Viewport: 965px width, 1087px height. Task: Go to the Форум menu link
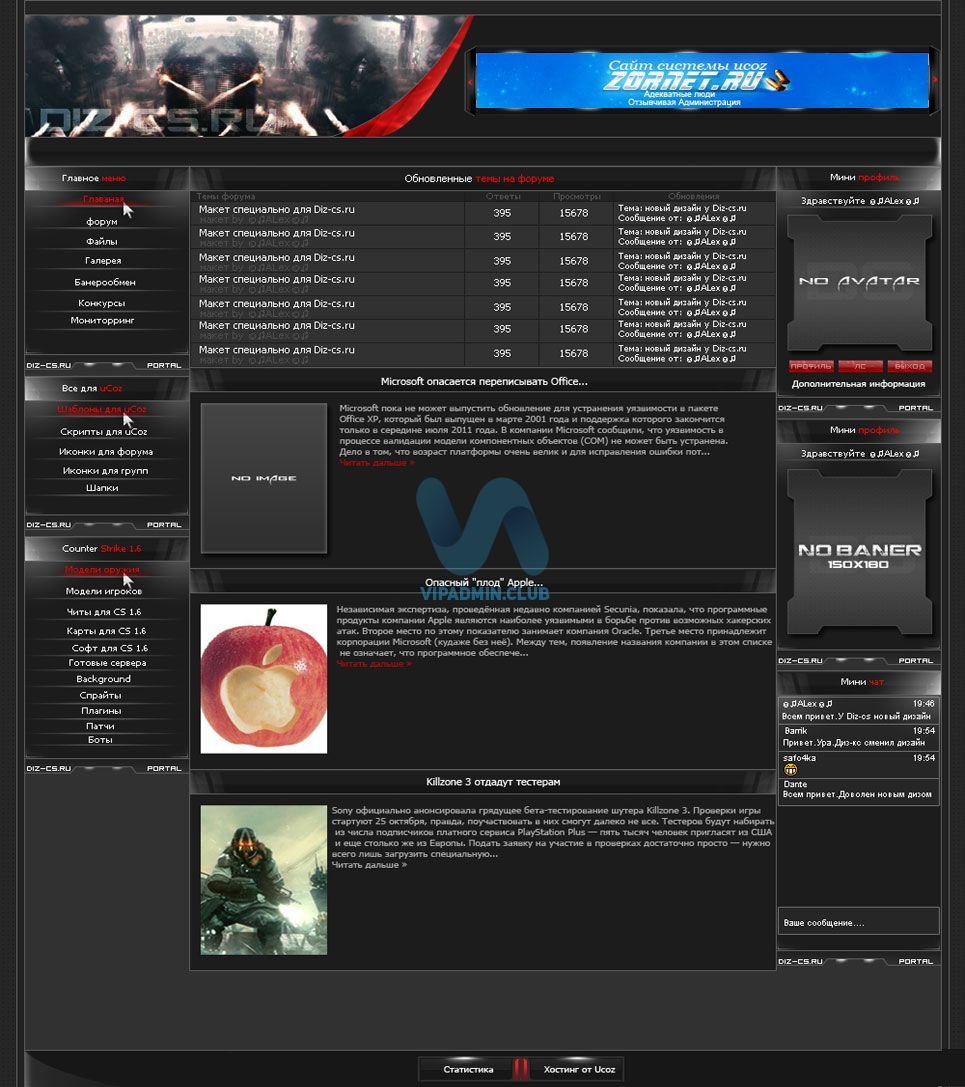point(102,222)
